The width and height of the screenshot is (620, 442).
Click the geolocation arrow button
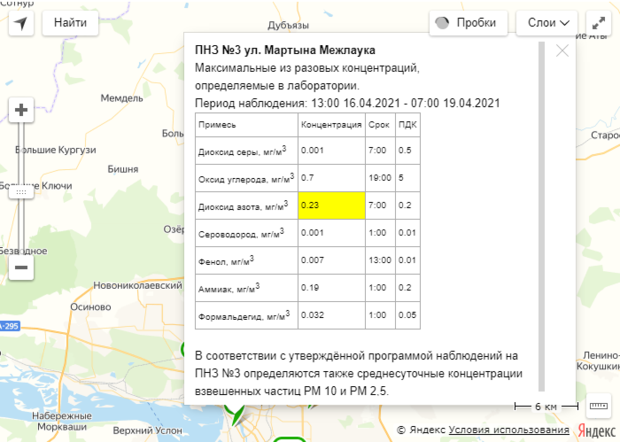tap(21, 22)
